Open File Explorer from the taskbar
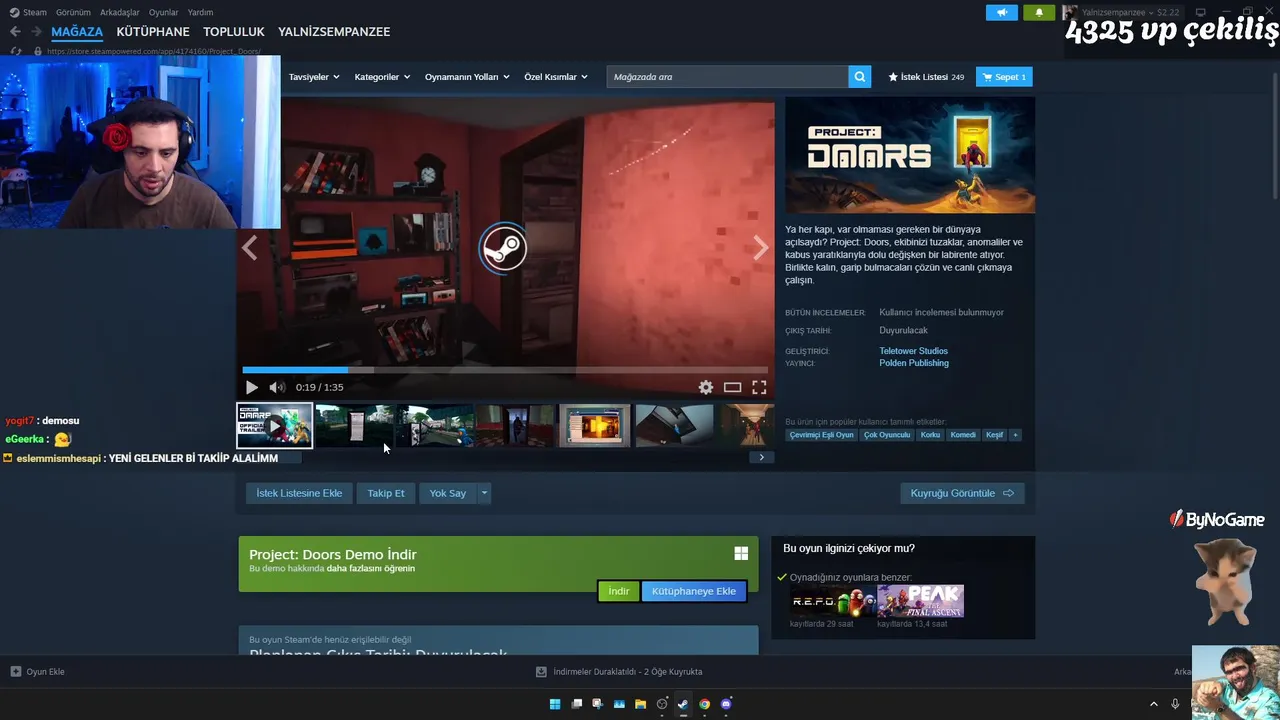Viewport: 1280px width, 720px height. pos(640,704)
